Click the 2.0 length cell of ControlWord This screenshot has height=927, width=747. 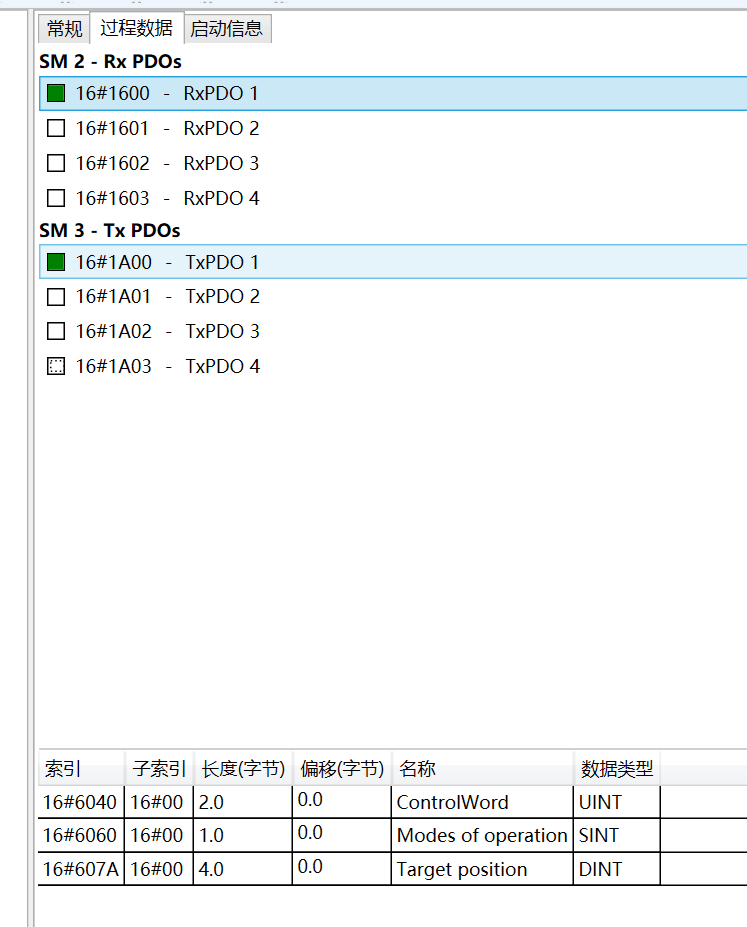pyautogui.click(x=243, y=802)
